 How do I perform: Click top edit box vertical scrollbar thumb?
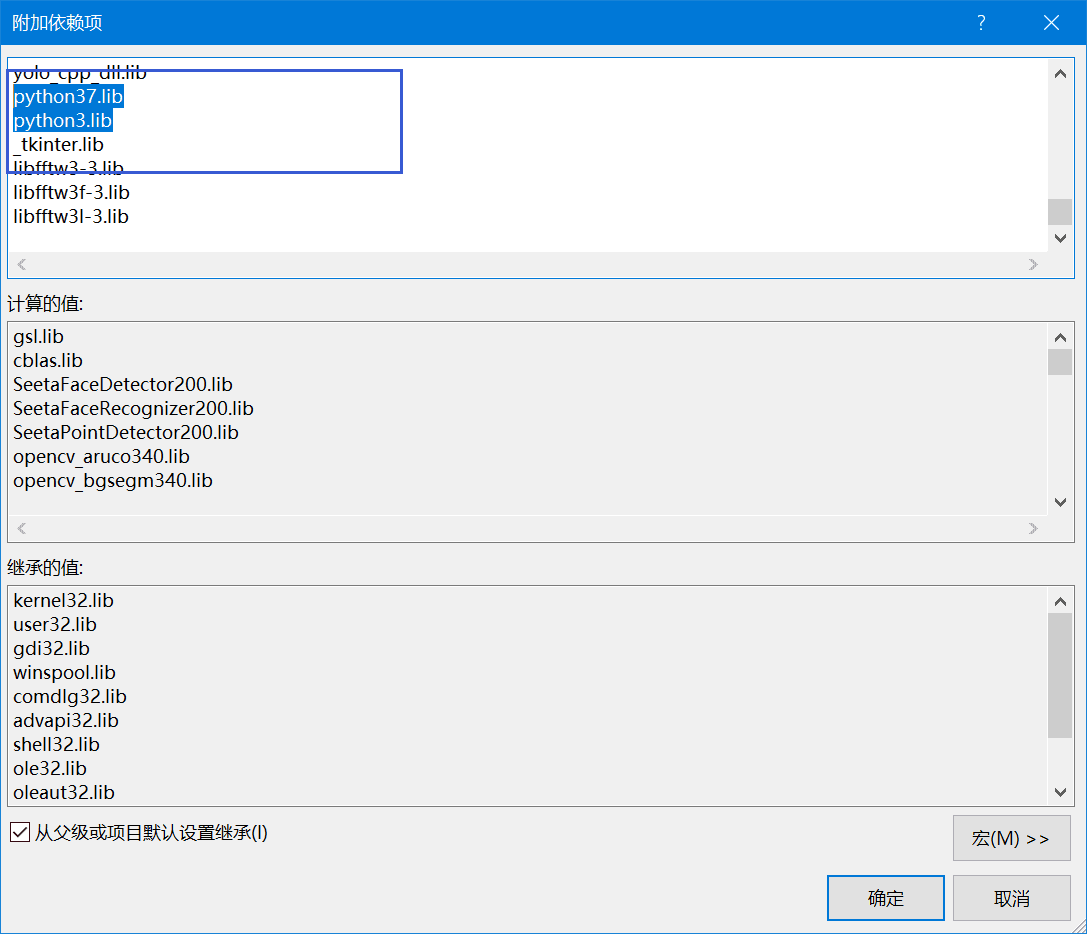(1060, 212)
